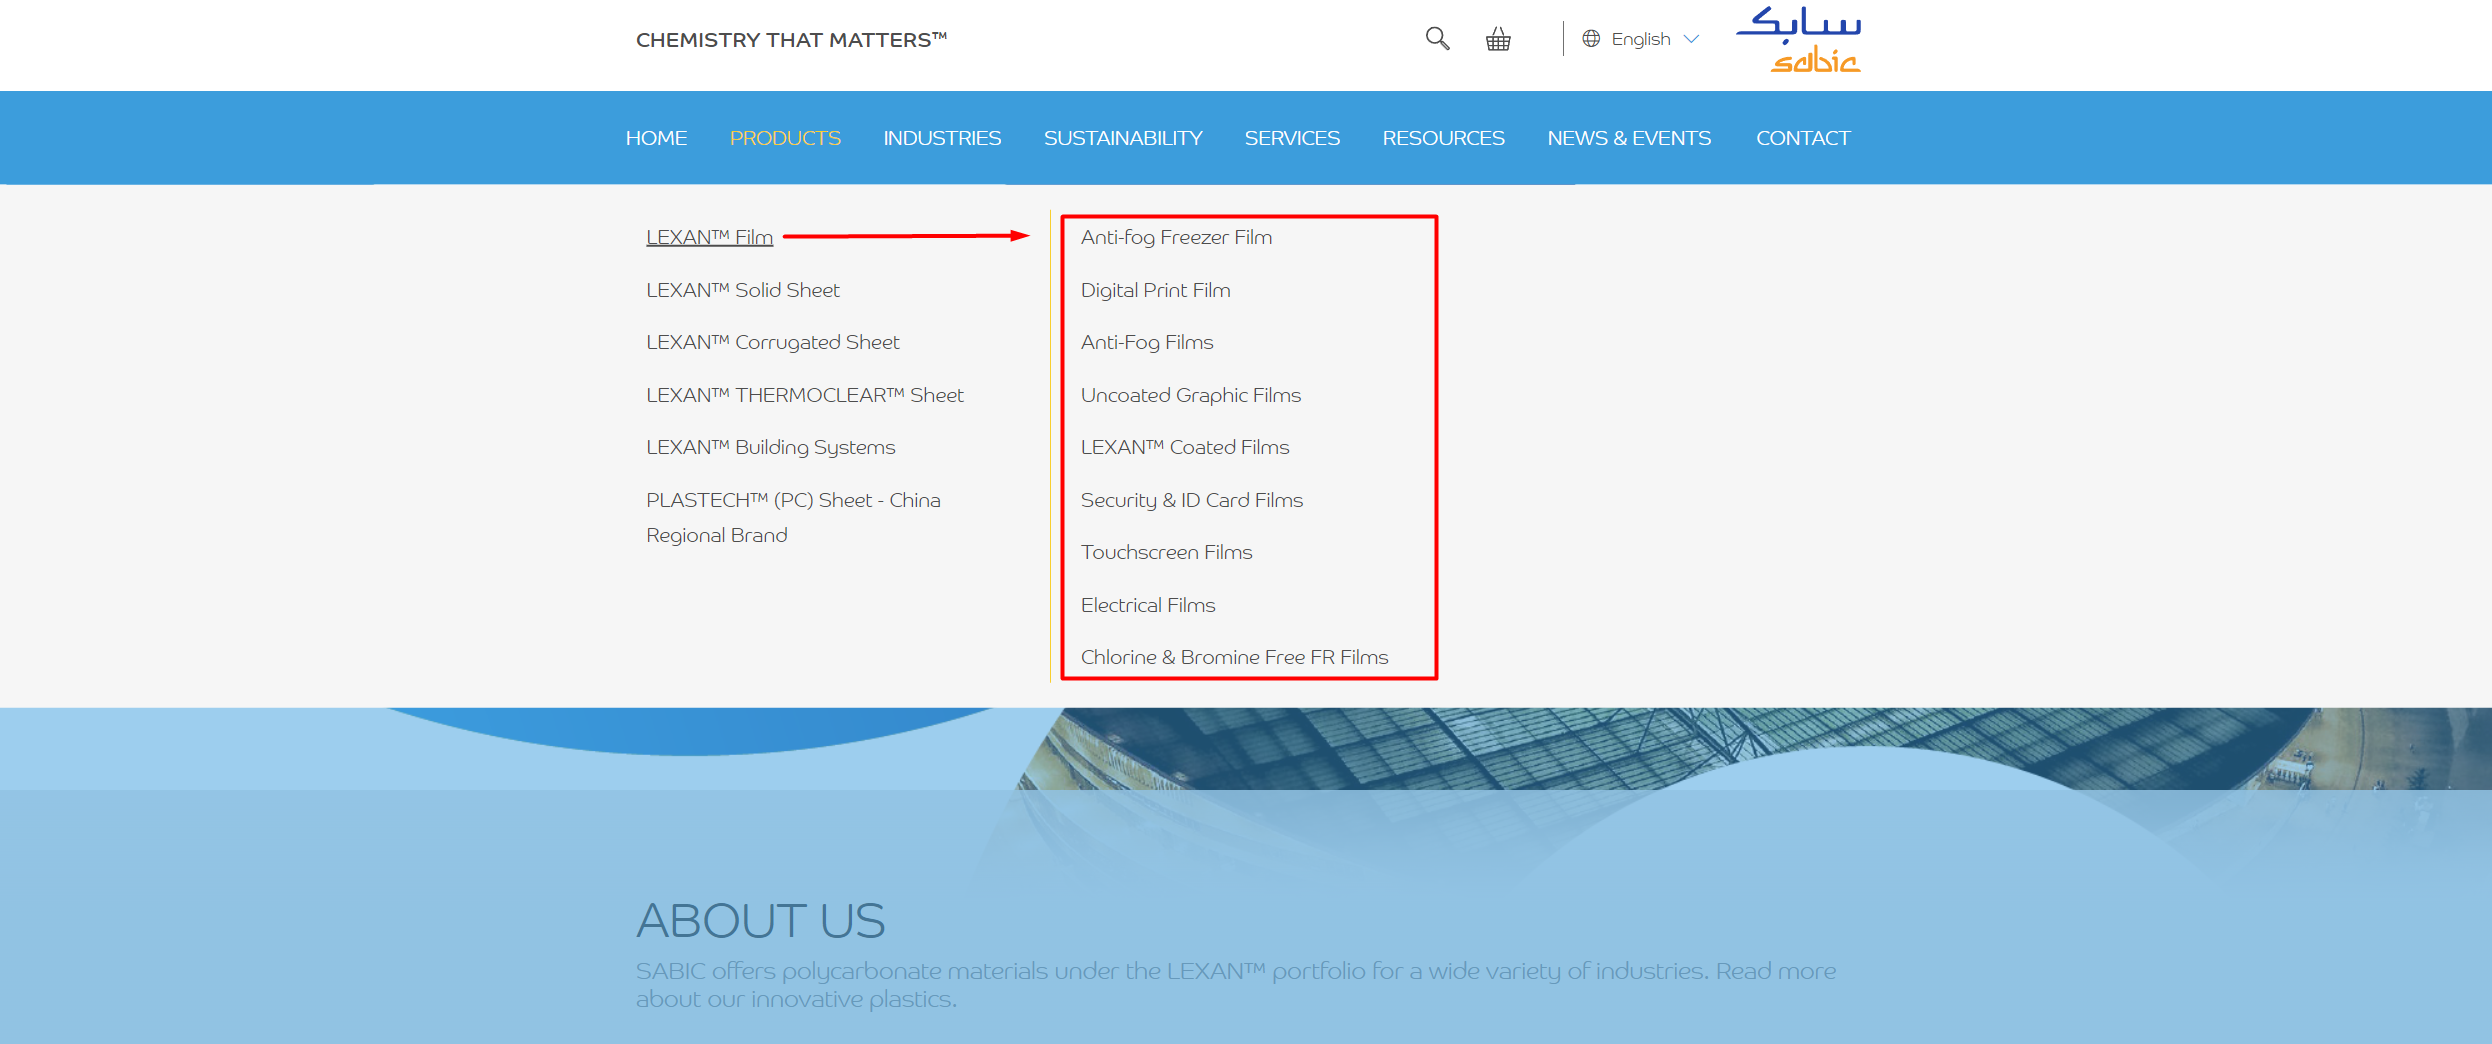
Task: Click the SABIC logo
Action: 1798,40
